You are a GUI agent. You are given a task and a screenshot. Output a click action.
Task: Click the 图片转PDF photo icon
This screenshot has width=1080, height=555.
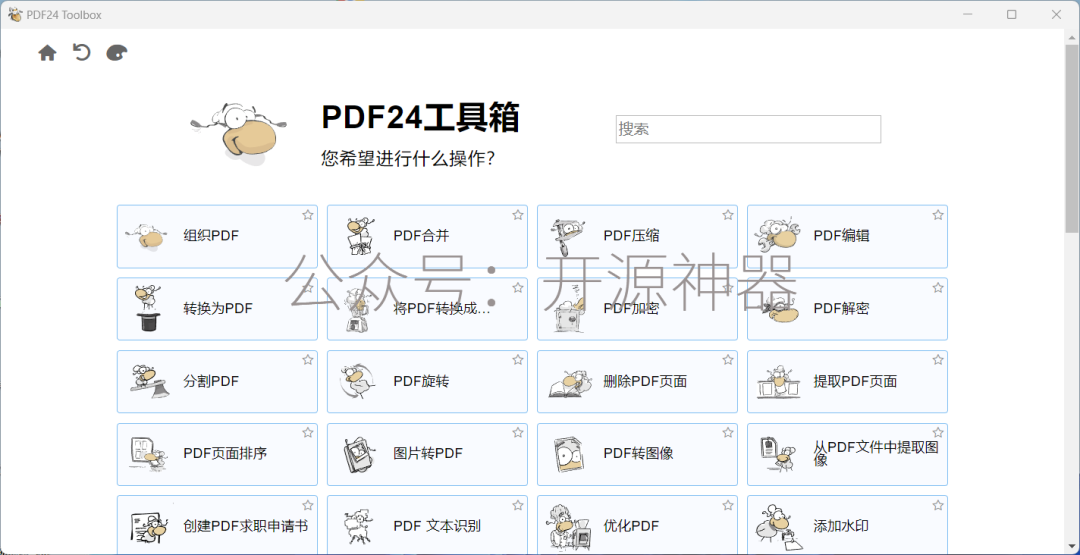click(x=360, y=454)
